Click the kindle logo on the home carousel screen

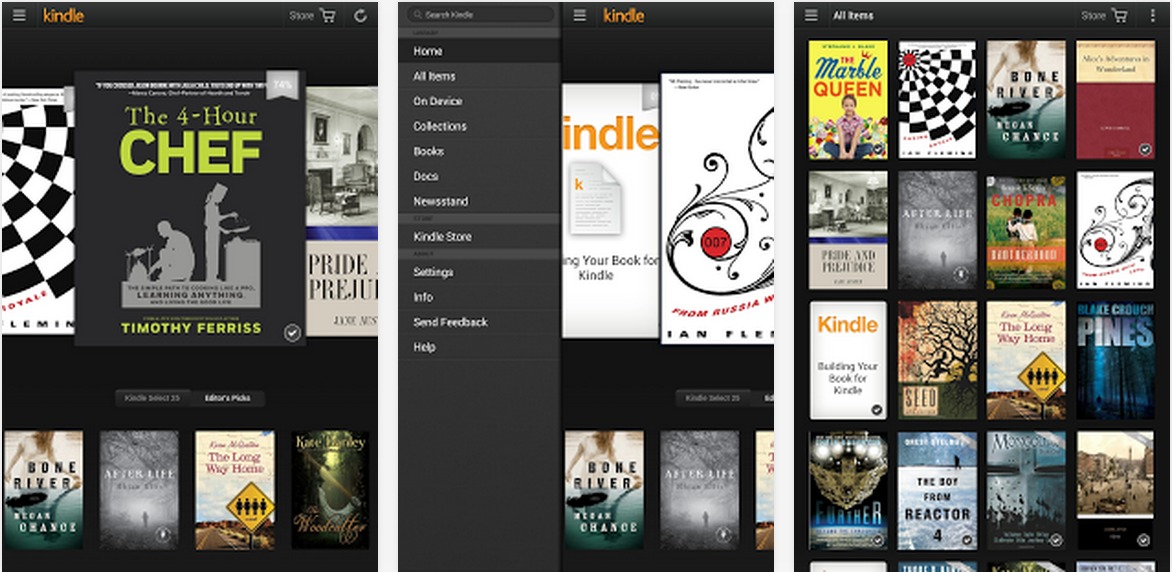pyautogui.click(x=63, y=15)
